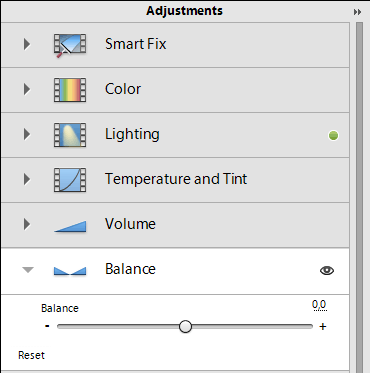
Task: Select the Smart Fix label
Action: pos(136,44)
